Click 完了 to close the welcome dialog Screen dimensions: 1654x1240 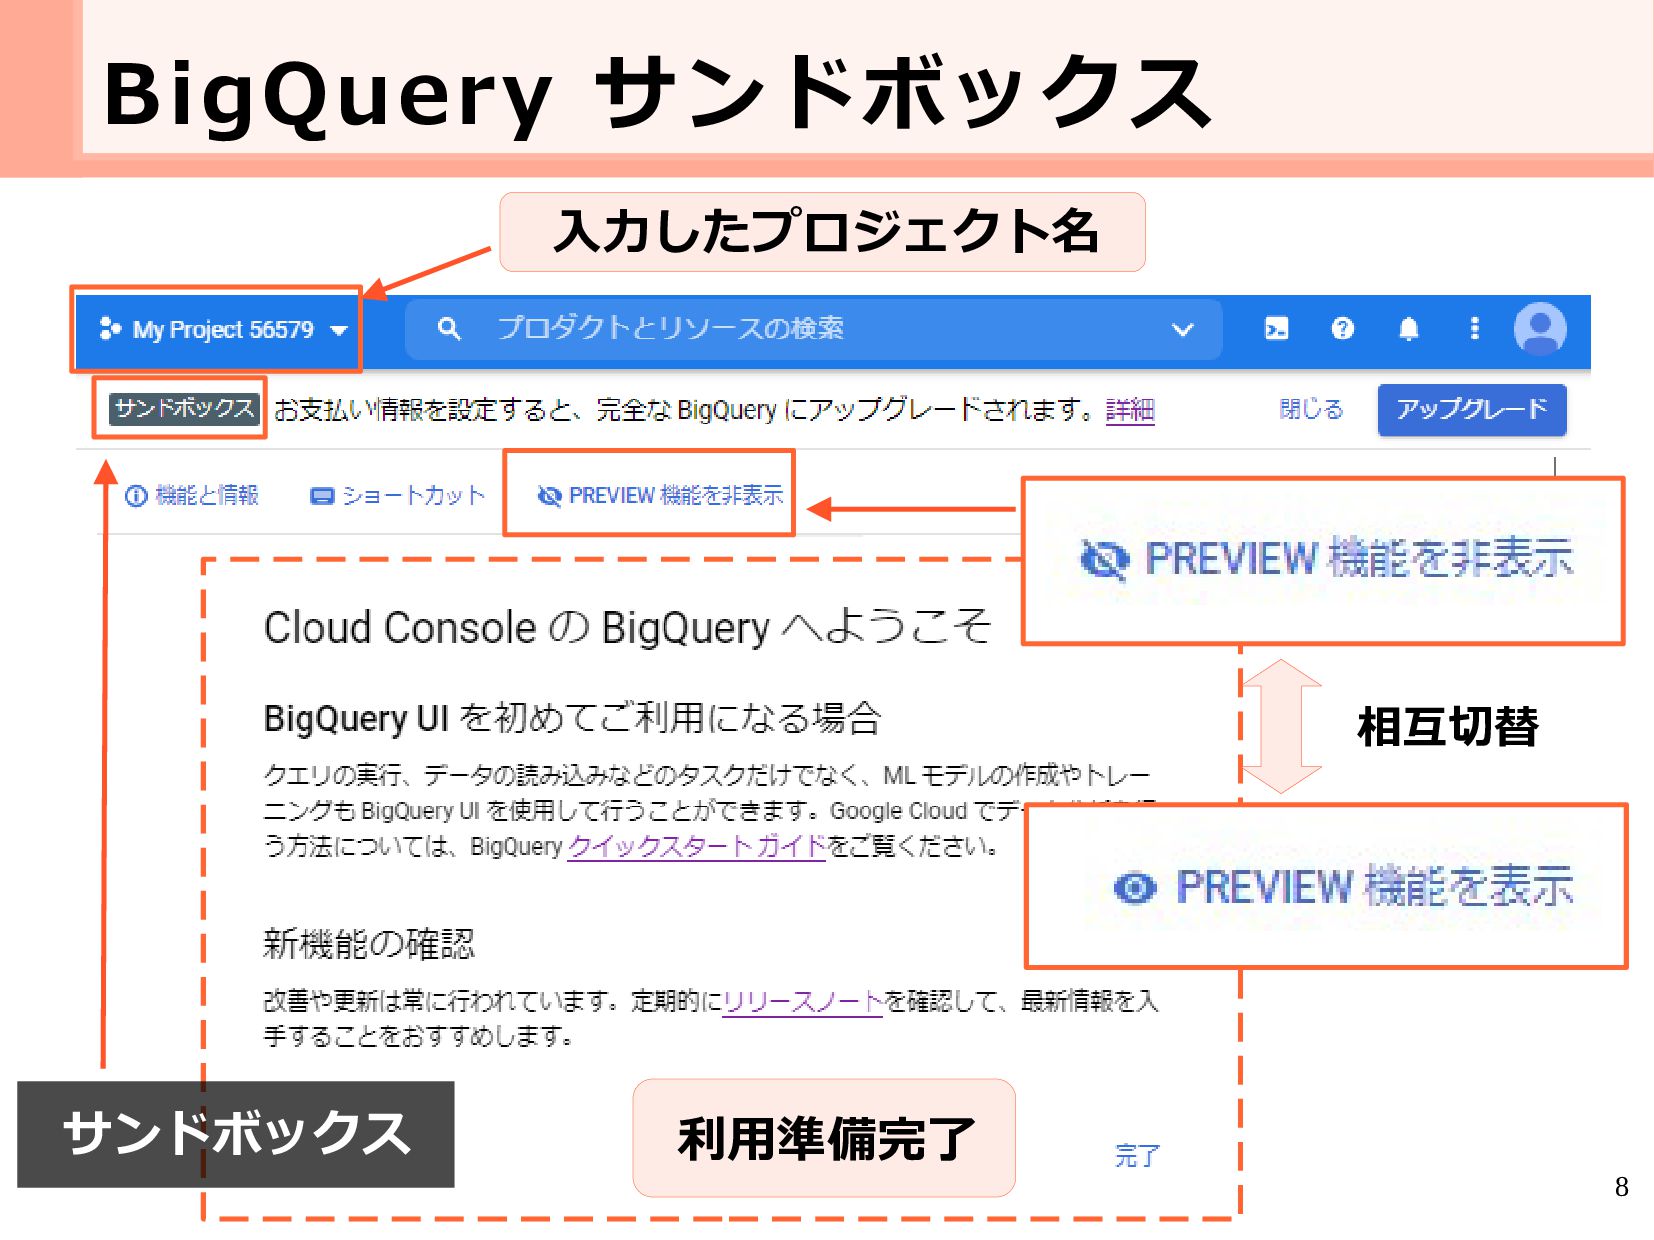1137,1156
